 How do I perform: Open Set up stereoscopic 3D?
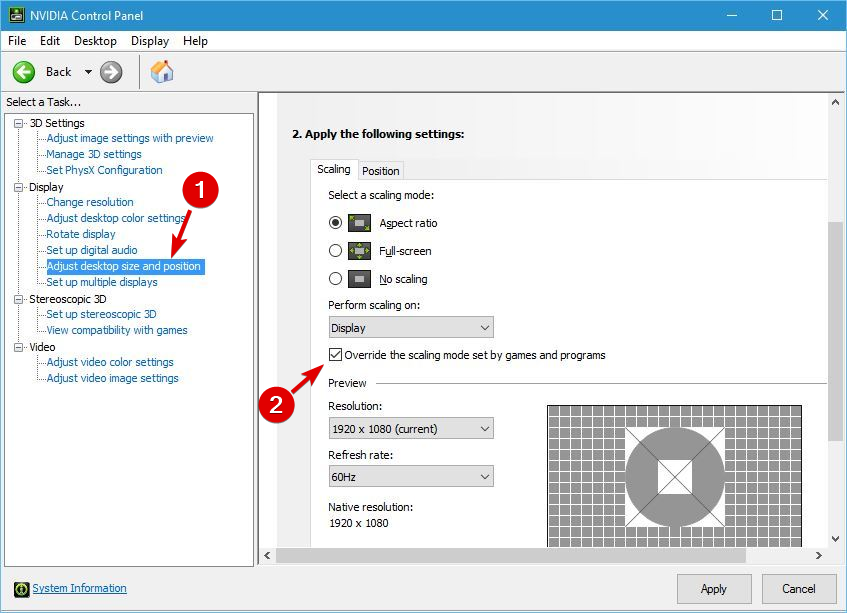click(x=101, y=314)
